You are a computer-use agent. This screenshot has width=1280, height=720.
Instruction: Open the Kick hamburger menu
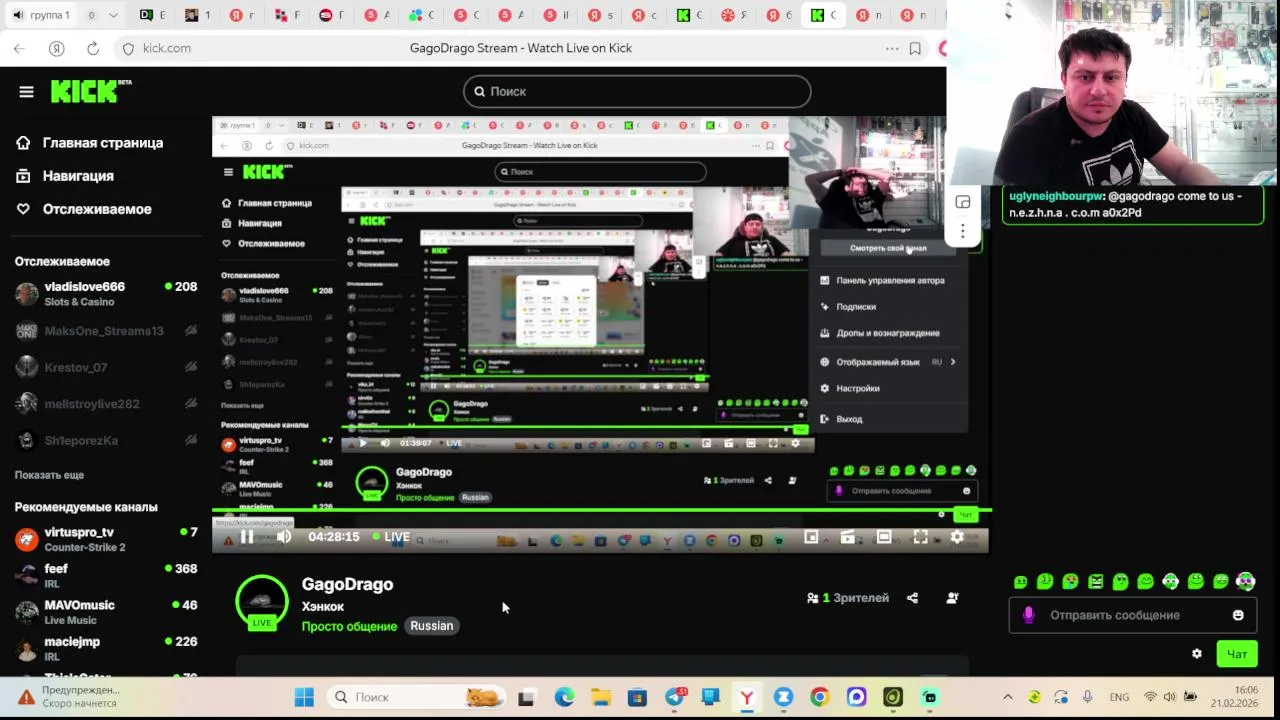tap(26, 92)
